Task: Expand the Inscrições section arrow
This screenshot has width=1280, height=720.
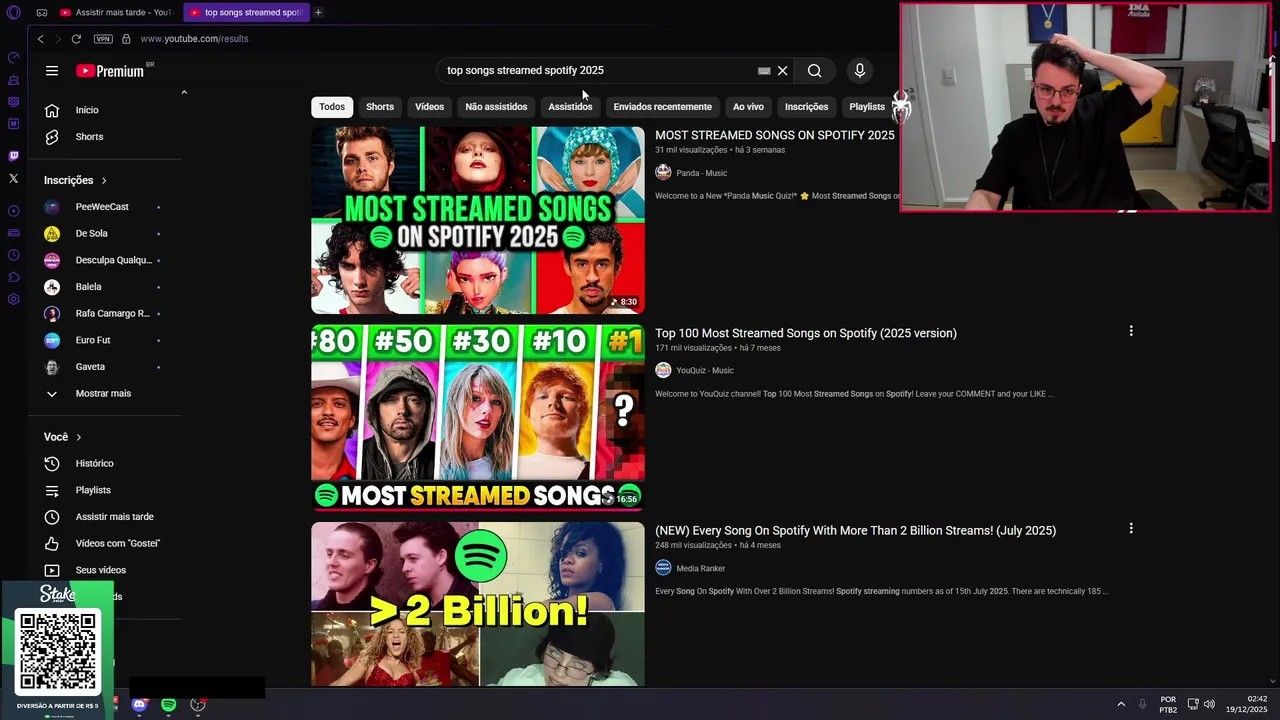Action: tap(104, 181)
